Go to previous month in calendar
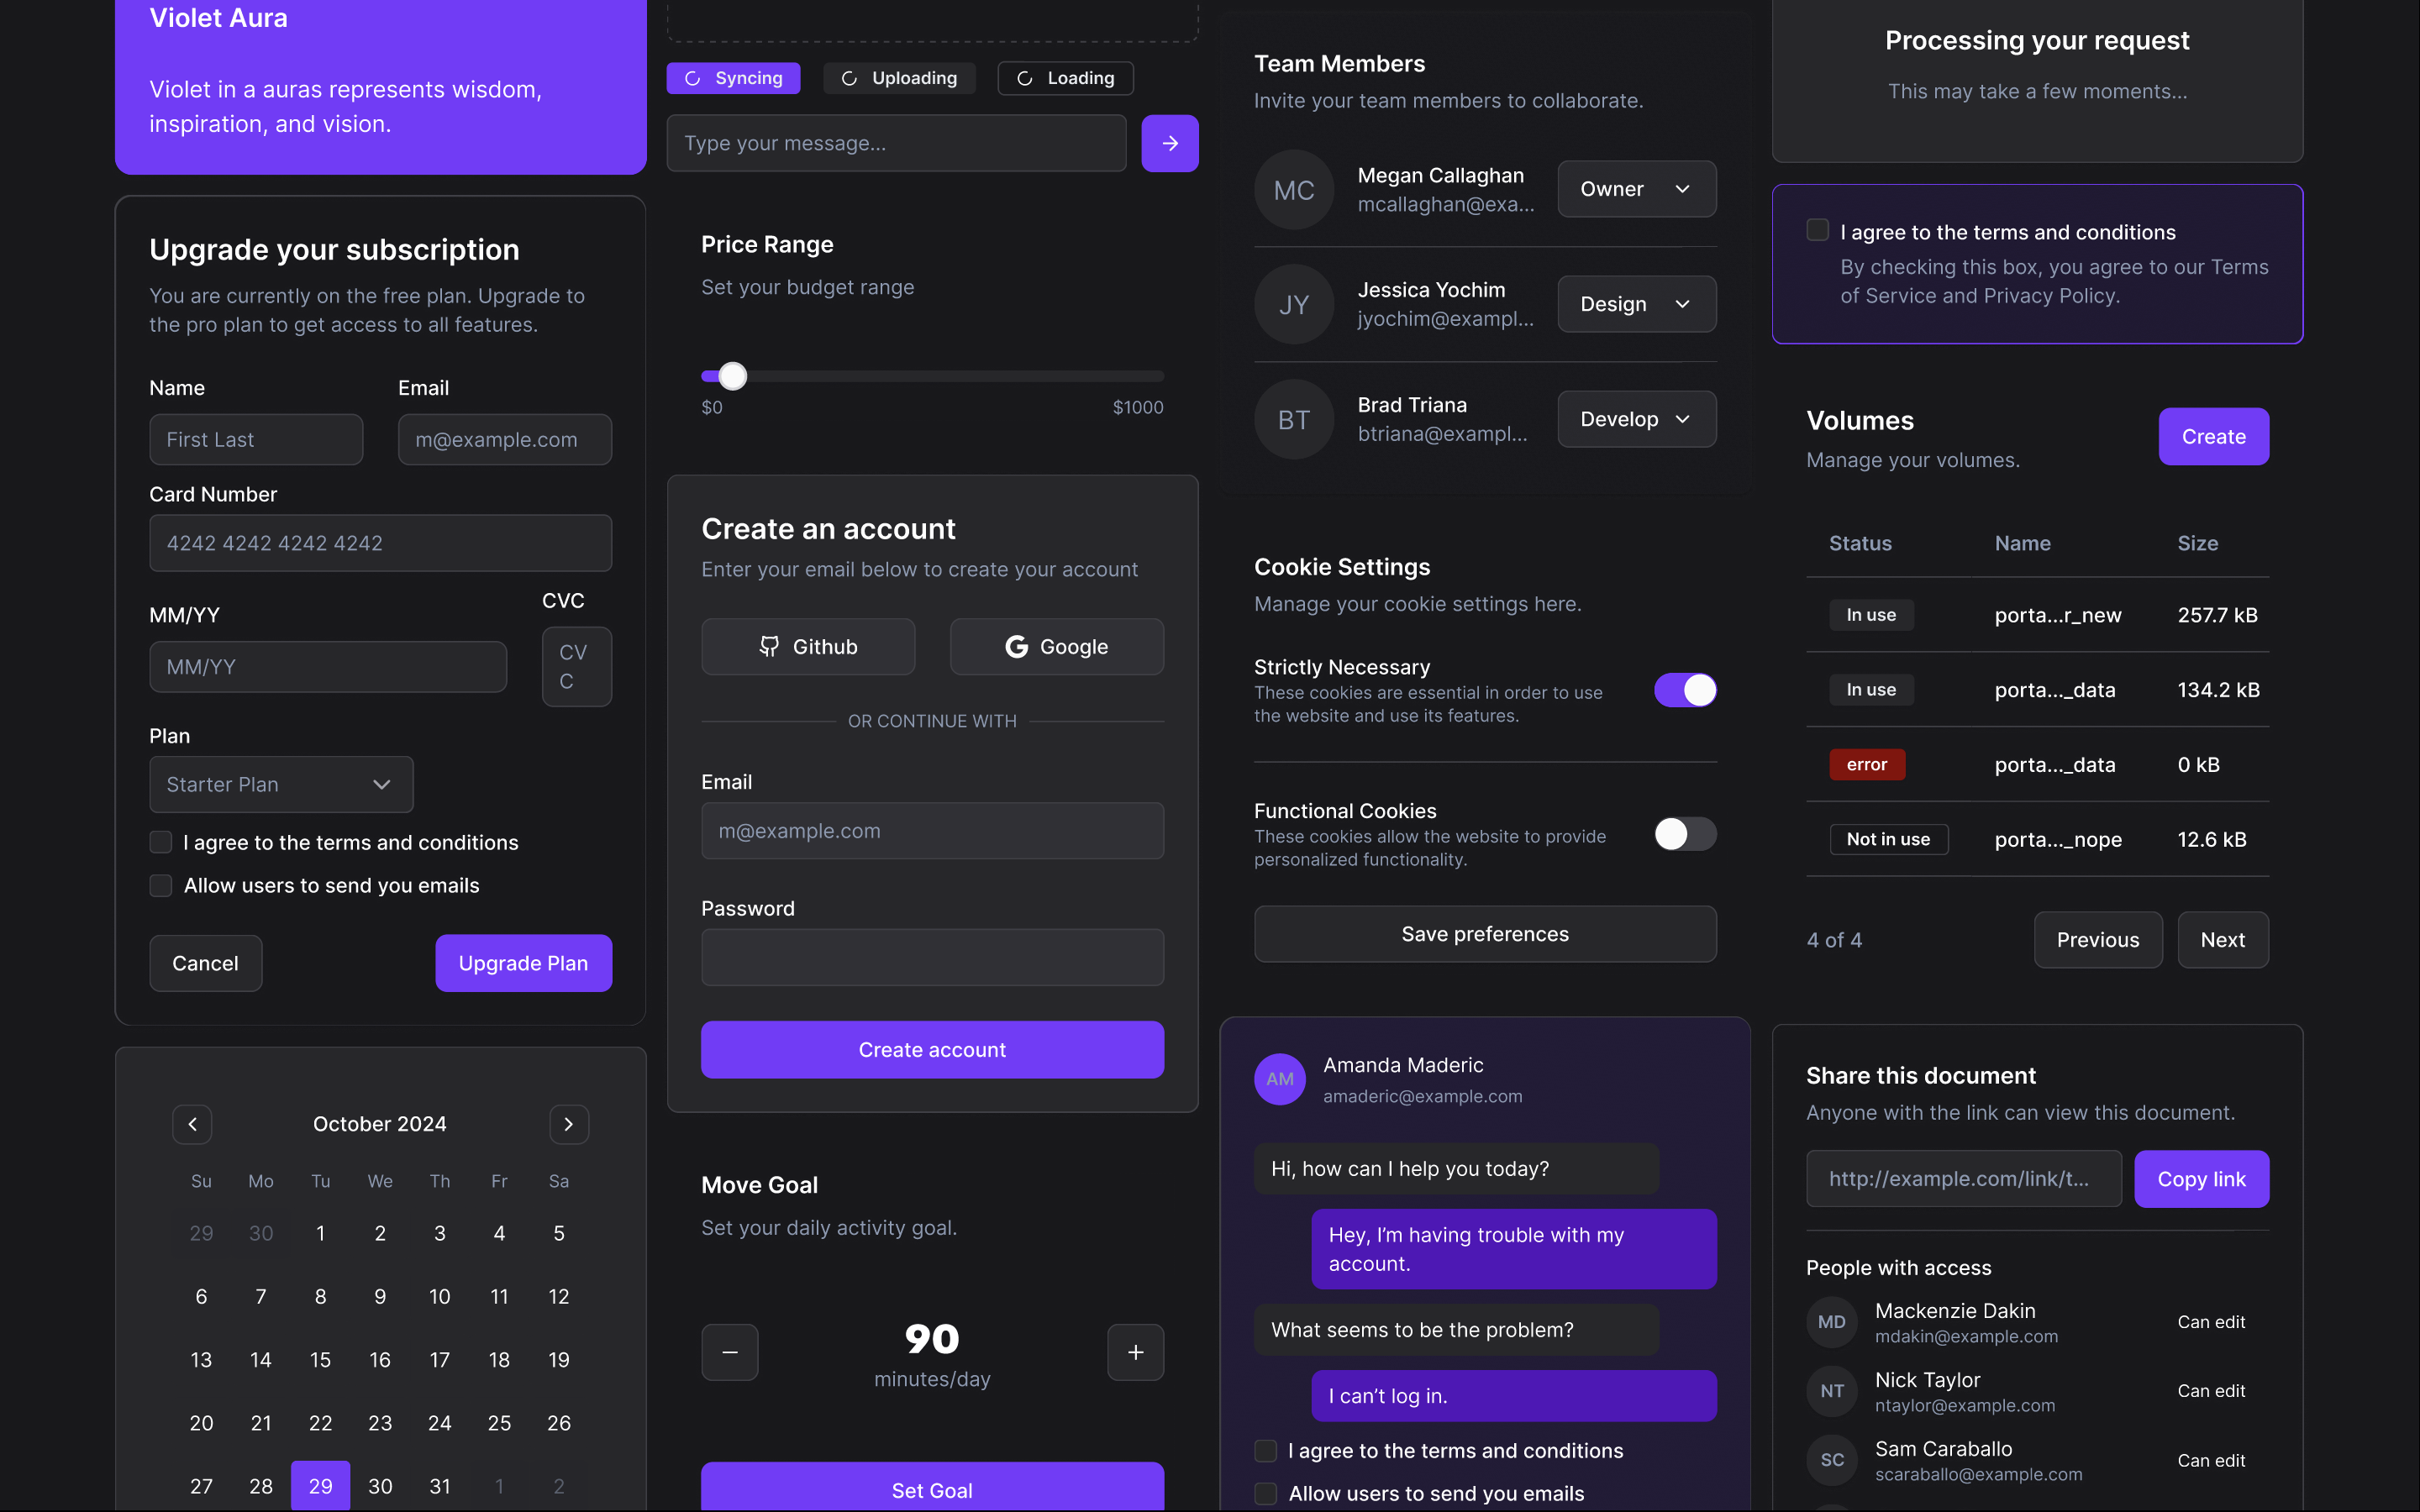 pyautogui.click(x=192, y=1124)
